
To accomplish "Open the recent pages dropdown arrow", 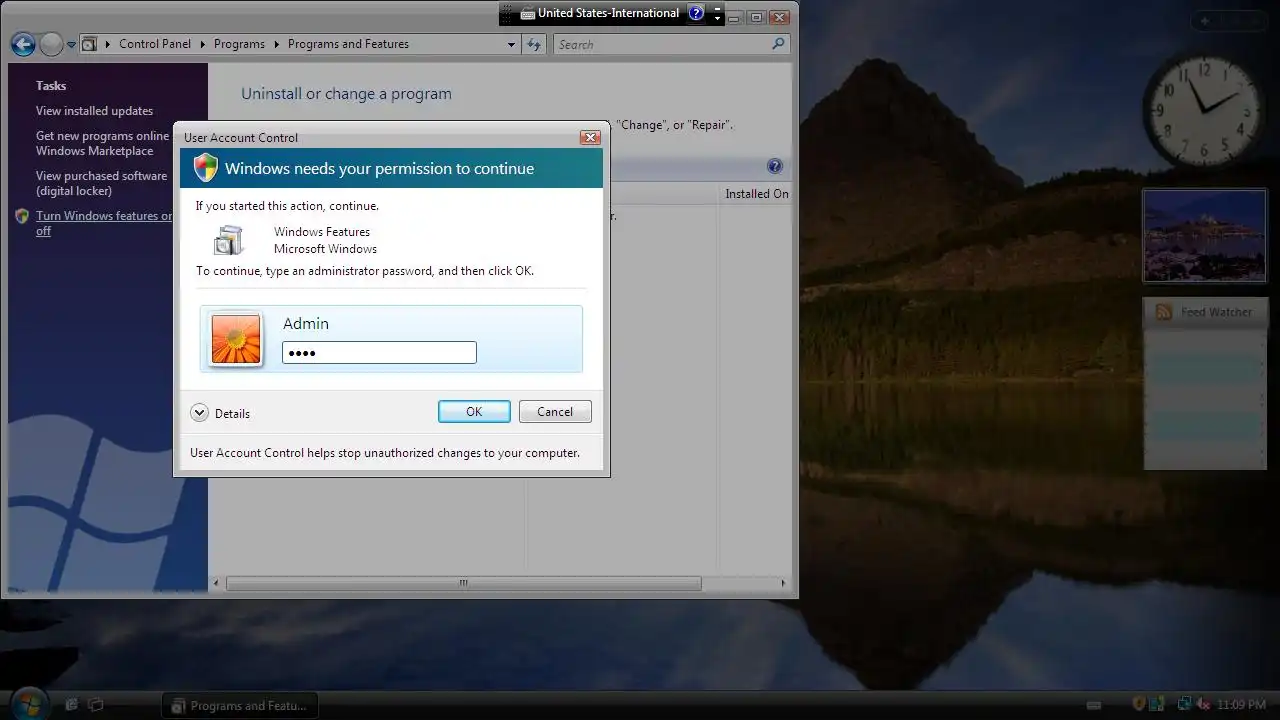I will pyautogui.click(x=71, y=45).
